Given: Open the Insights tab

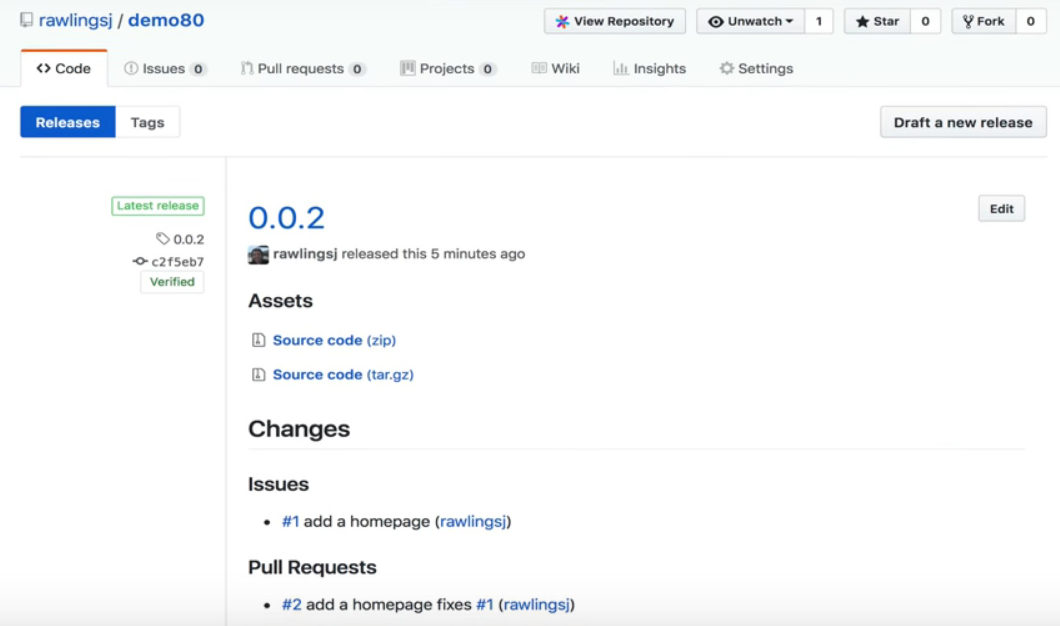Looking at the screenshot, I should 649,68.
